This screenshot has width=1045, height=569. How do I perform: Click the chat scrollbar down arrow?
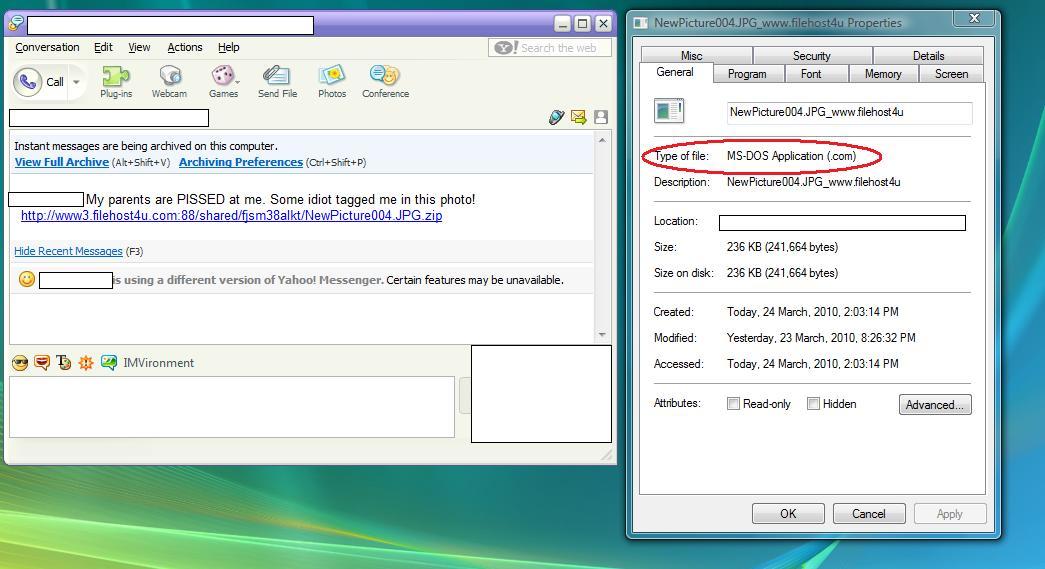point(602,335)
